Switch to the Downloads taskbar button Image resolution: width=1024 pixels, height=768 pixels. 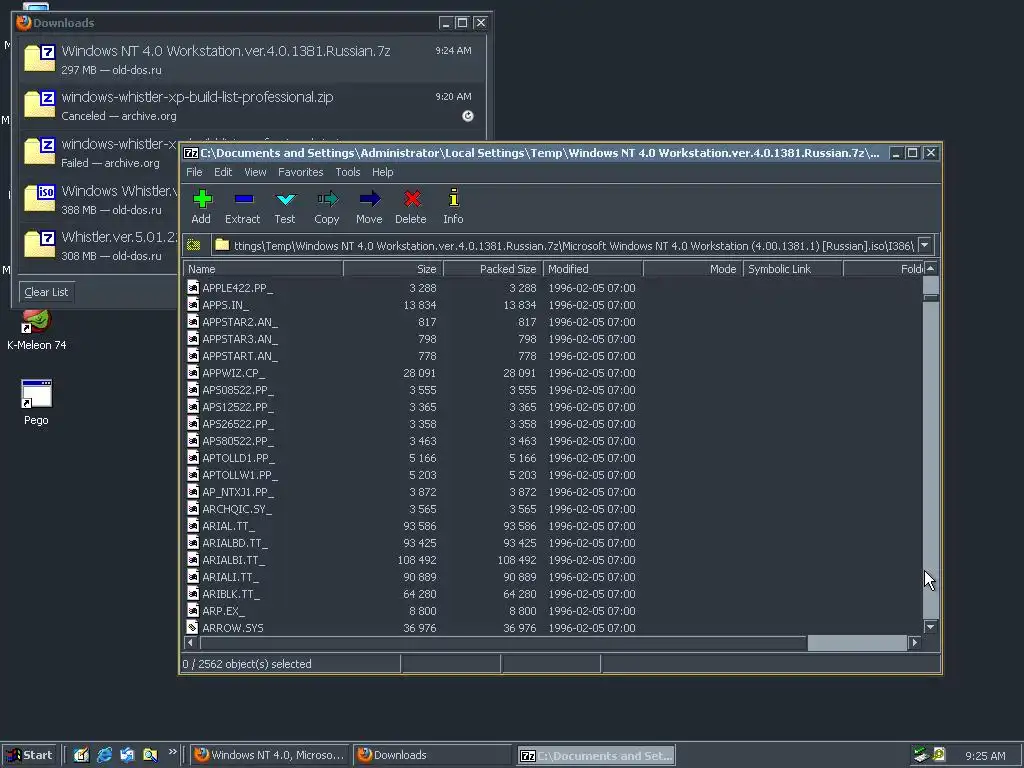(432, 755)
